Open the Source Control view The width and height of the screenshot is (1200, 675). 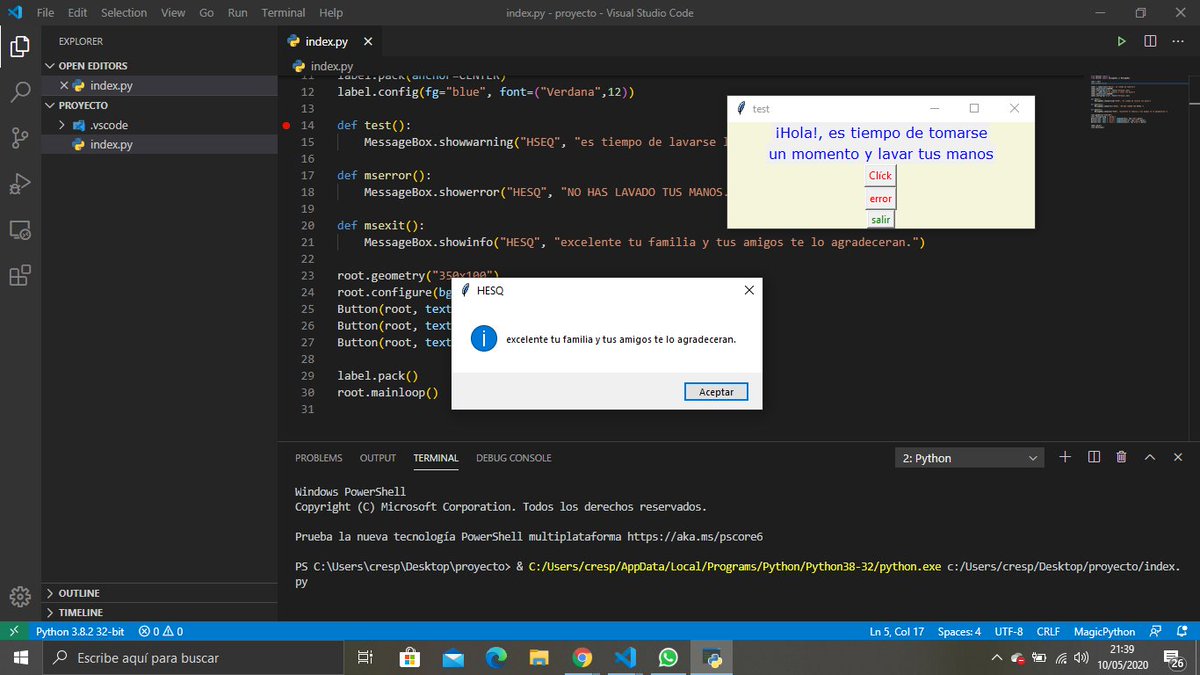20,138
